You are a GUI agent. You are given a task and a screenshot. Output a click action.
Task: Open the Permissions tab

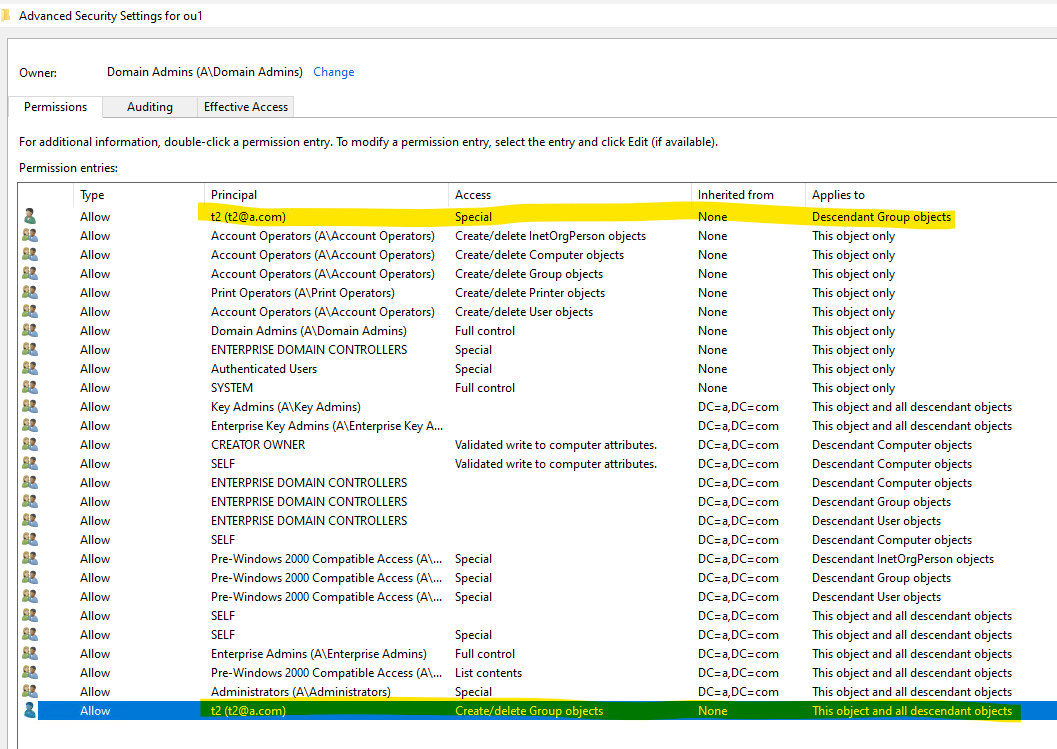click(x=55, y=107)
